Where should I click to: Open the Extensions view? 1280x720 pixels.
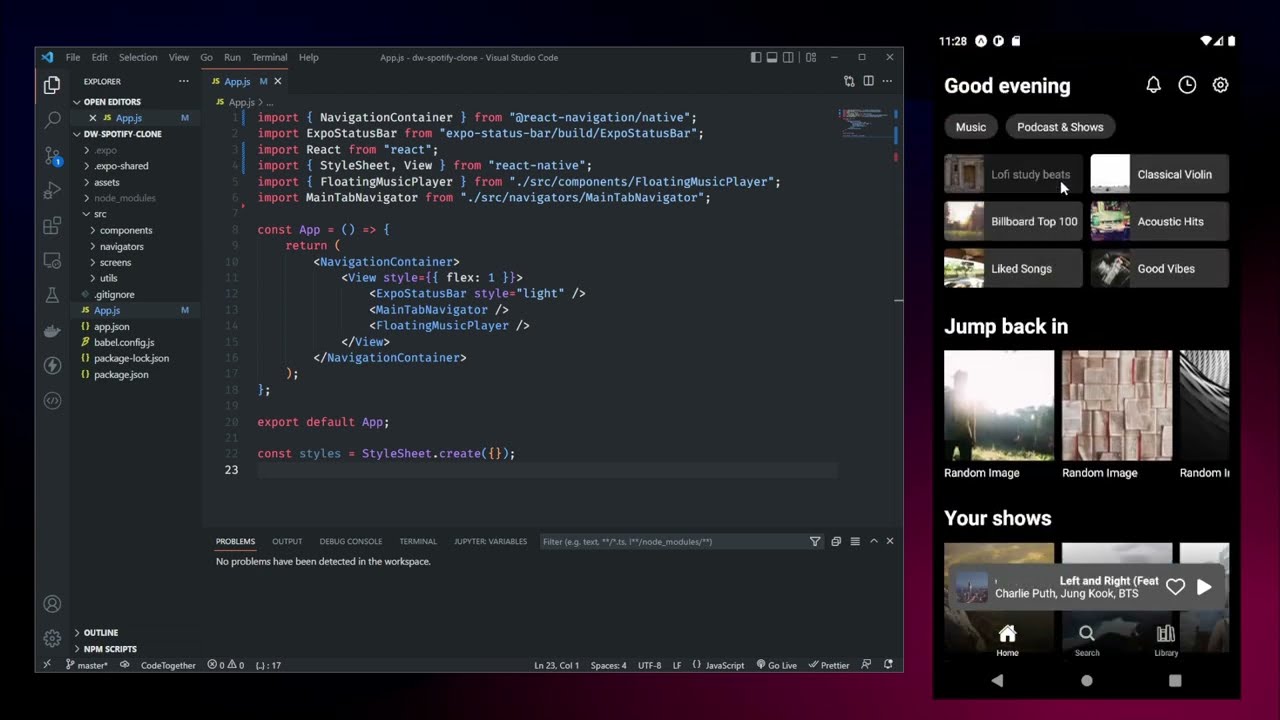(x=52, y=226)
